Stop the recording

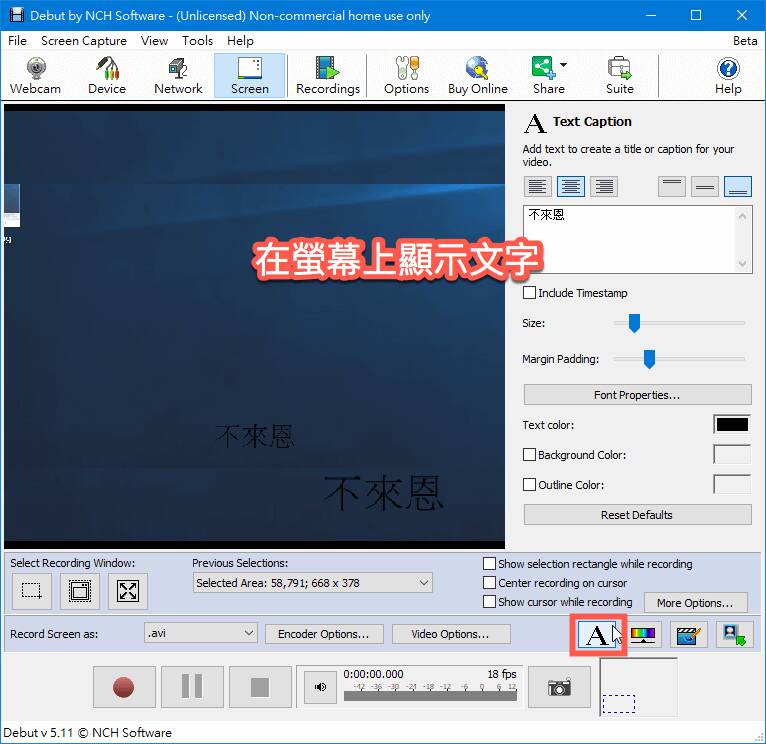pyautogui.click(x=260, y=687)
